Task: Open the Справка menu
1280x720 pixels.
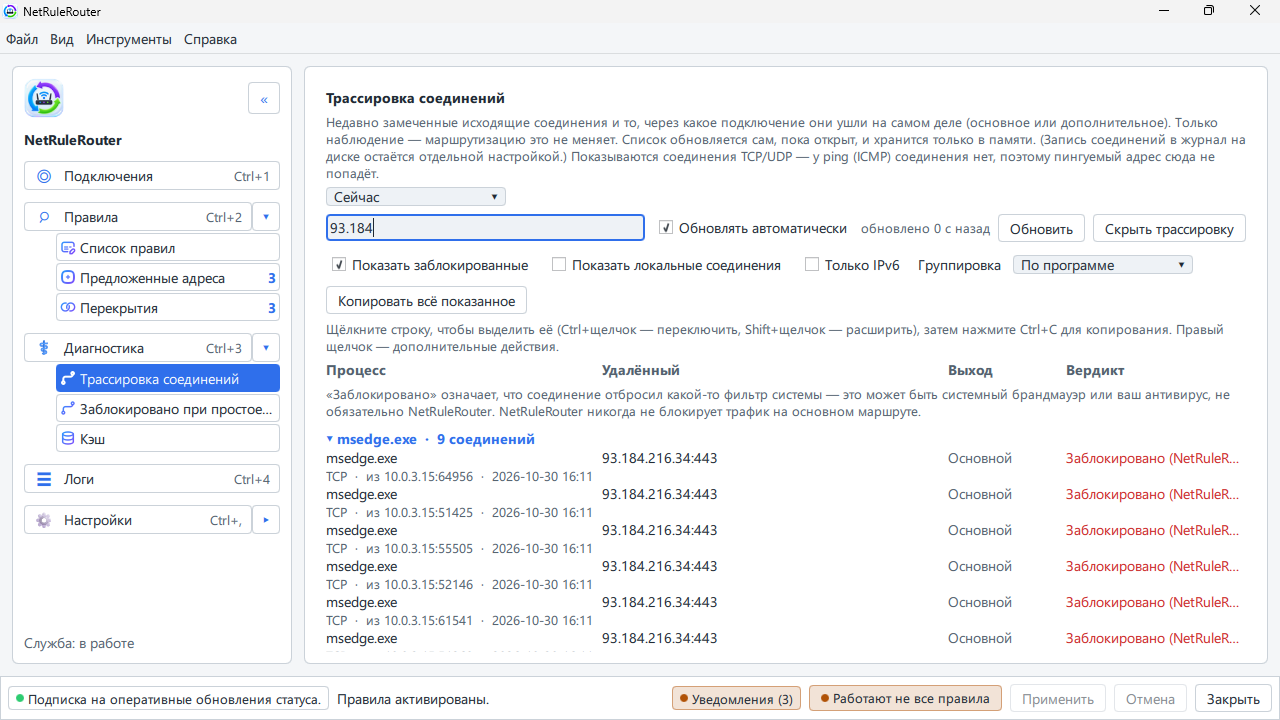Action: pos(211,40)
